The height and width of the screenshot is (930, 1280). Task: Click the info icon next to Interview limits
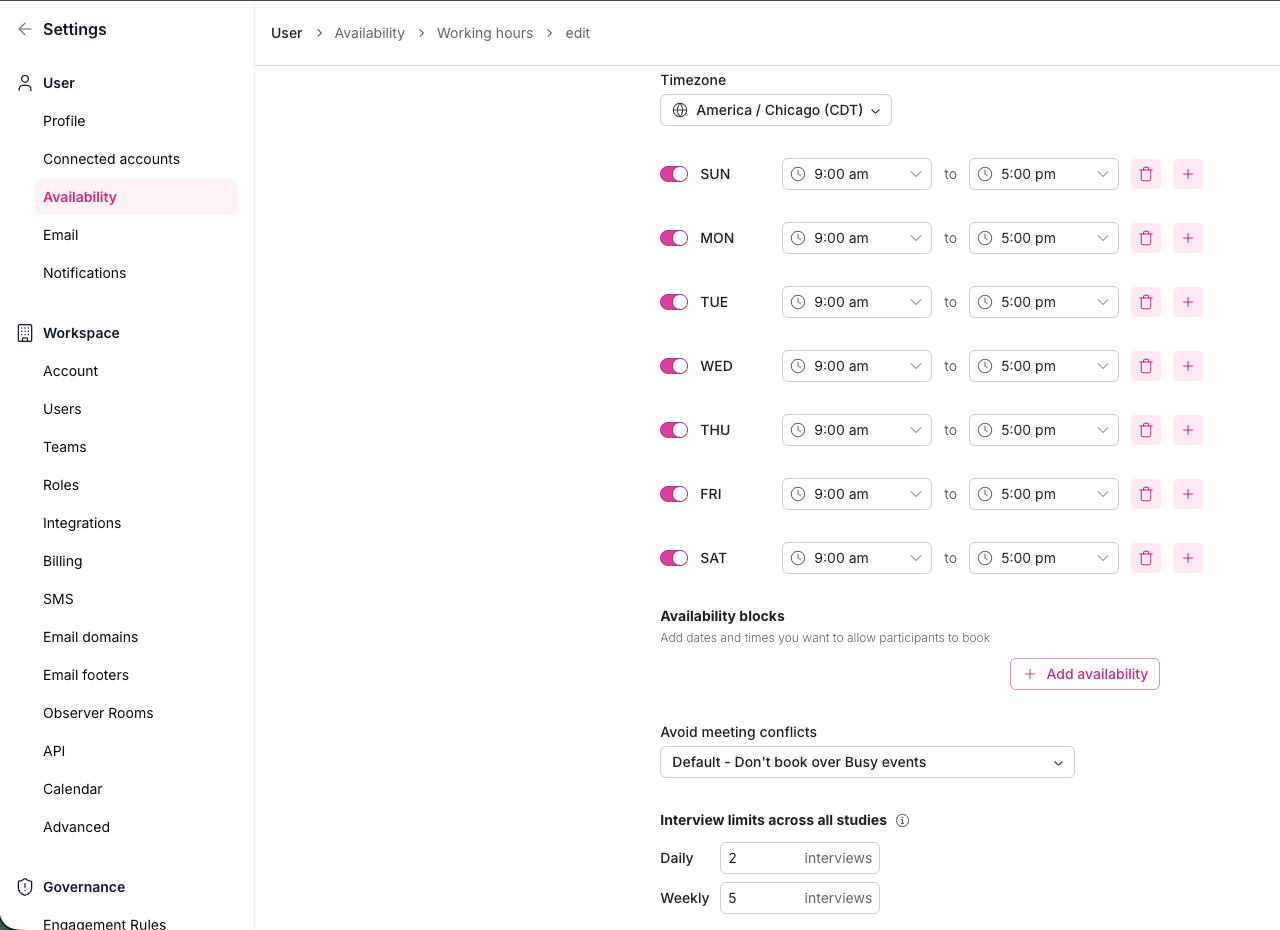[x=902, y=820]
